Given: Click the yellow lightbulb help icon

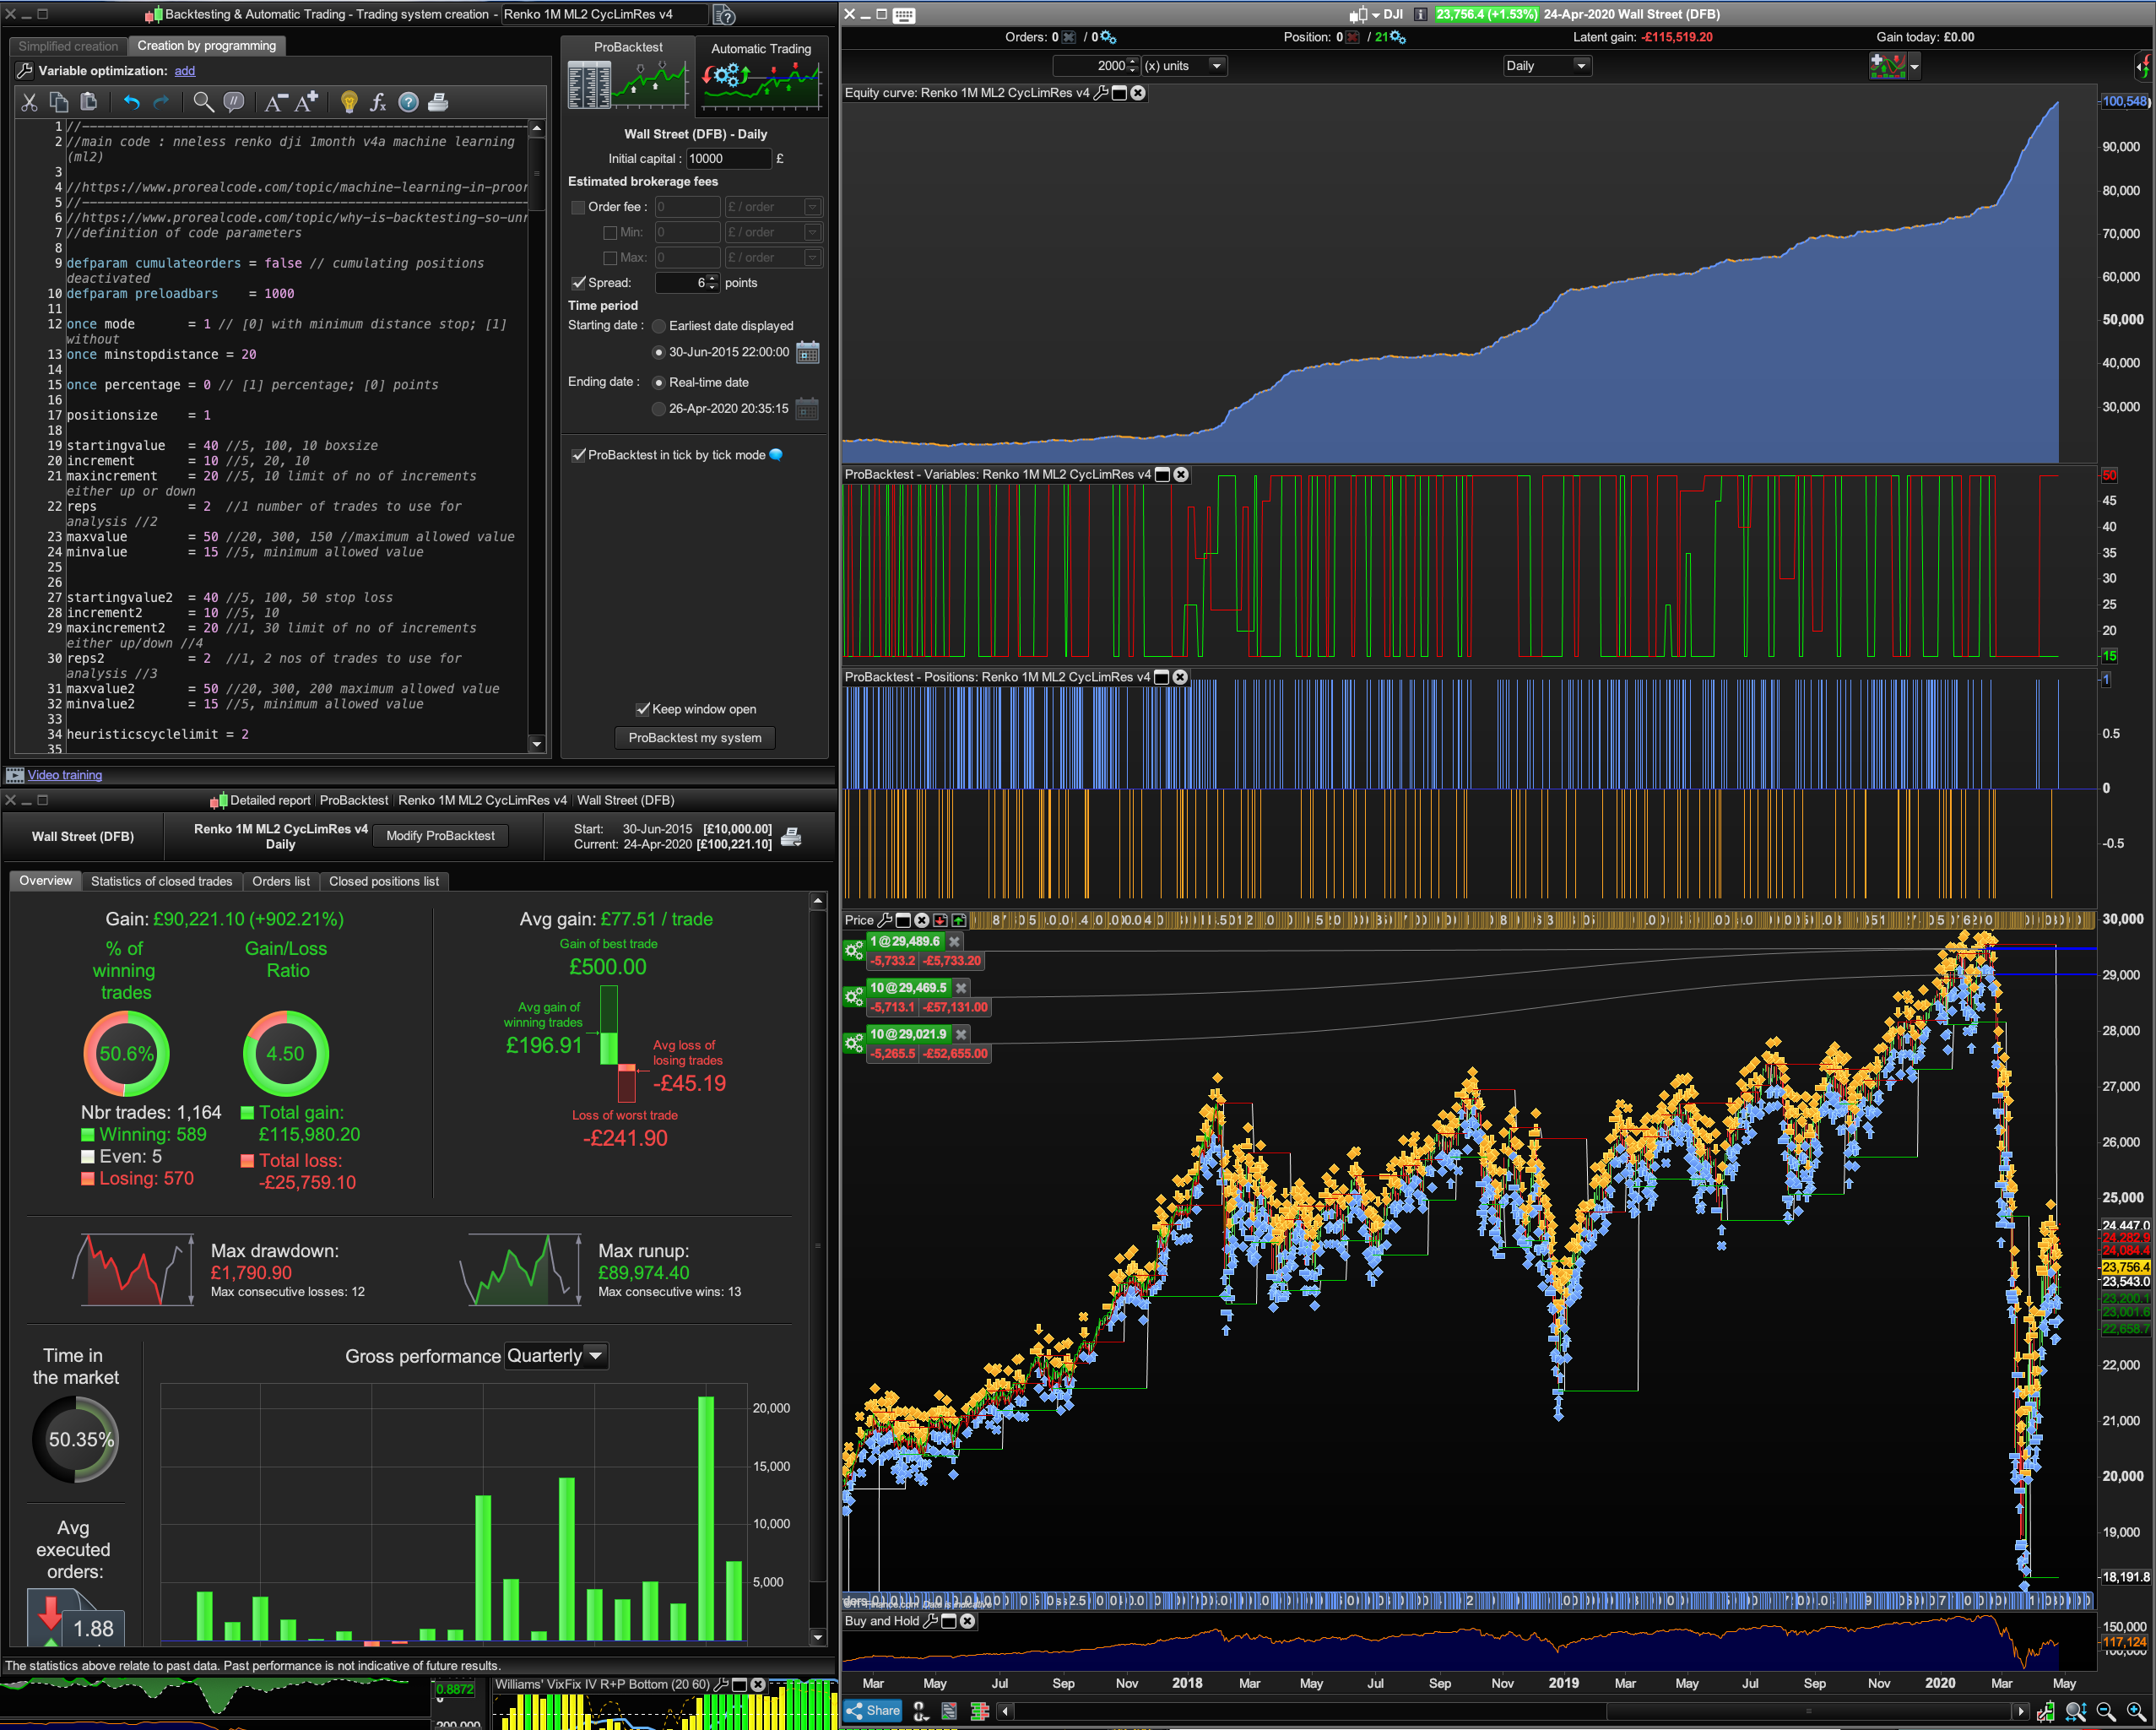Looking at the screenshot, I should click(349, 102).
